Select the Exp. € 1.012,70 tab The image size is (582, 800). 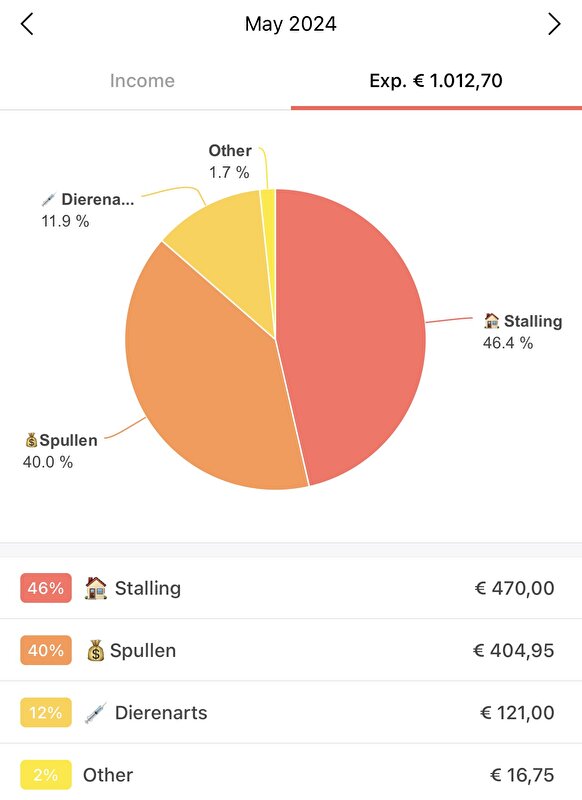coord(436,81)
